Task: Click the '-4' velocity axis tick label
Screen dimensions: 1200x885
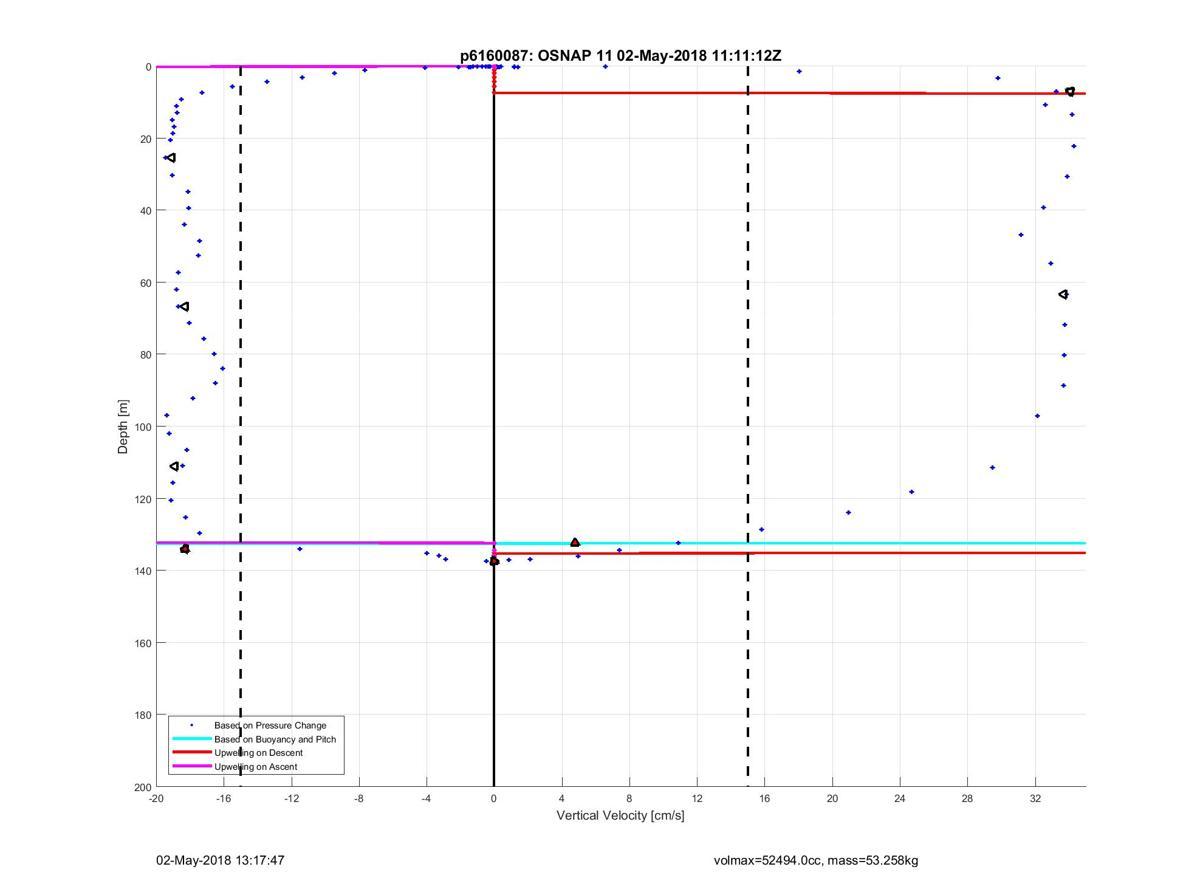Action: (x=427, y=799)
